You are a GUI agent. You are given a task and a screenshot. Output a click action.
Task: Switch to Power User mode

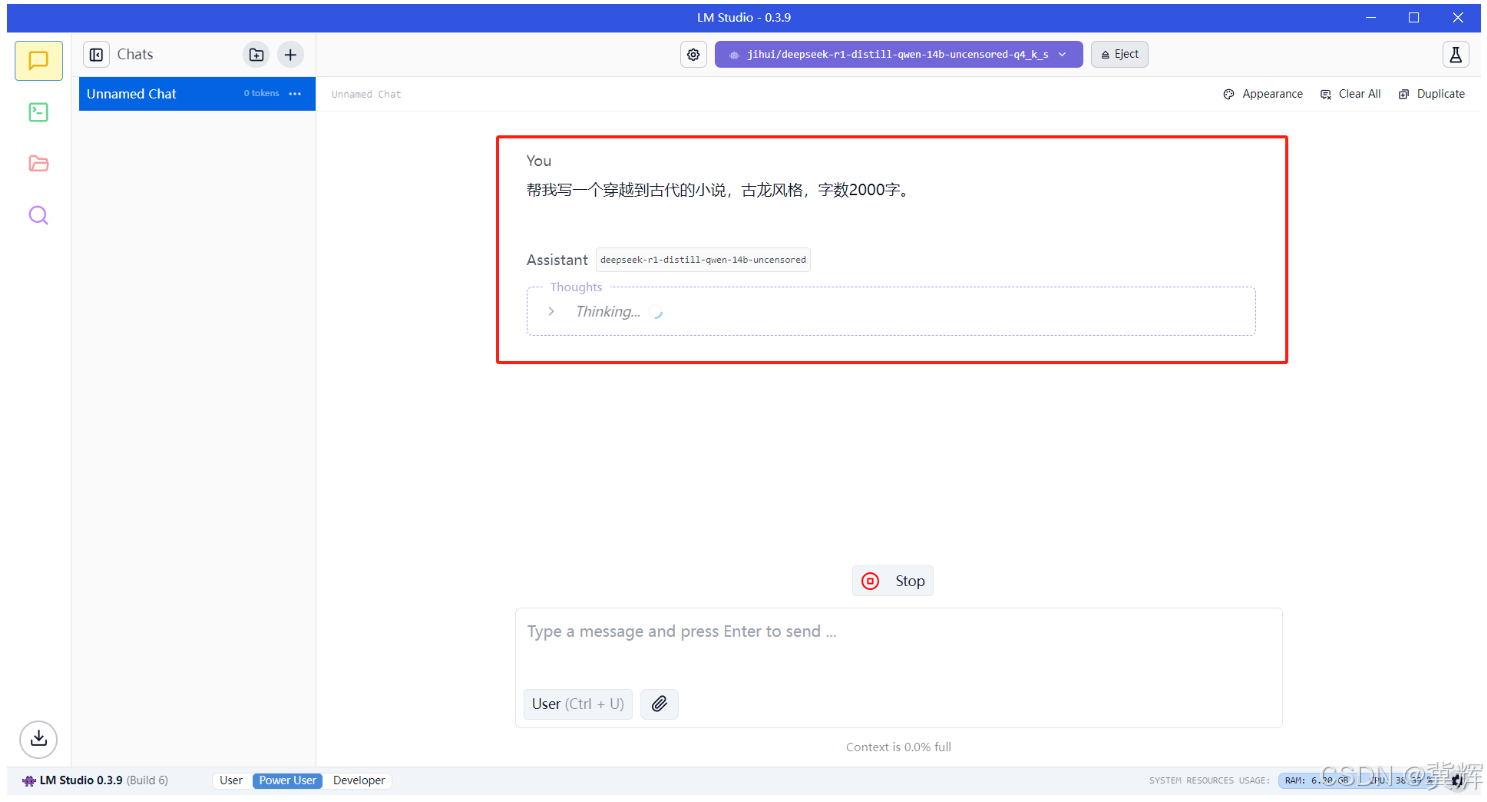coord(288,781)
